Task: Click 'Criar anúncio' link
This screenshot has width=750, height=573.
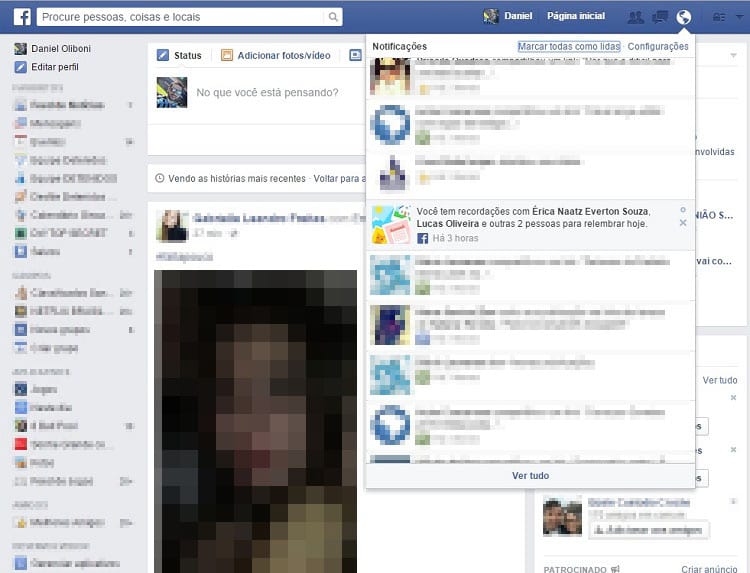Action: [x=709, y=568]
